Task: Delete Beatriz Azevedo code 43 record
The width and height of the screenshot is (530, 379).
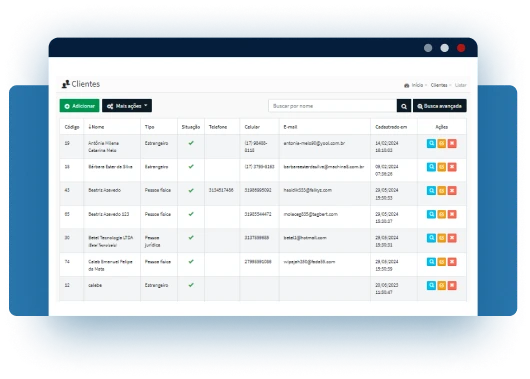Action: (452, 191)
